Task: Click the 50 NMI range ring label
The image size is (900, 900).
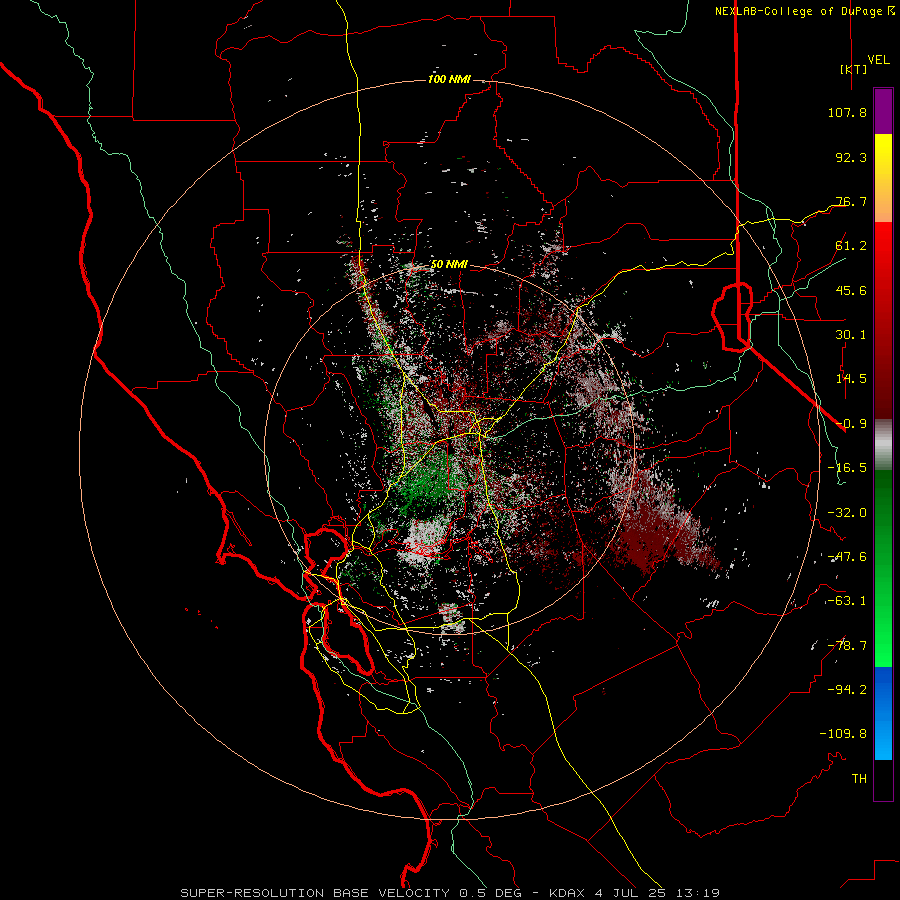Action: [449, 264]
